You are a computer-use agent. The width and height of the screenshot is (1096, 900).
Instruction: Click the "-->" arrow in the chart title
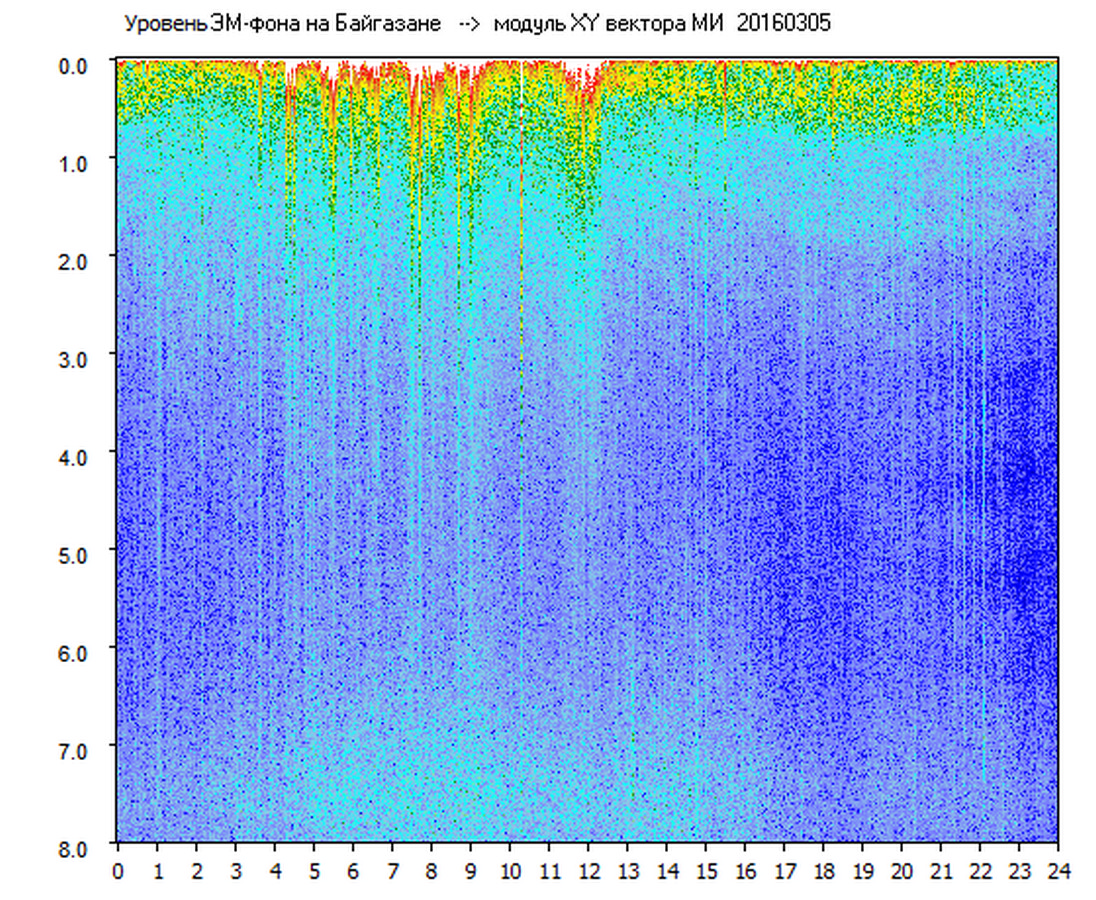coord(470,24)
